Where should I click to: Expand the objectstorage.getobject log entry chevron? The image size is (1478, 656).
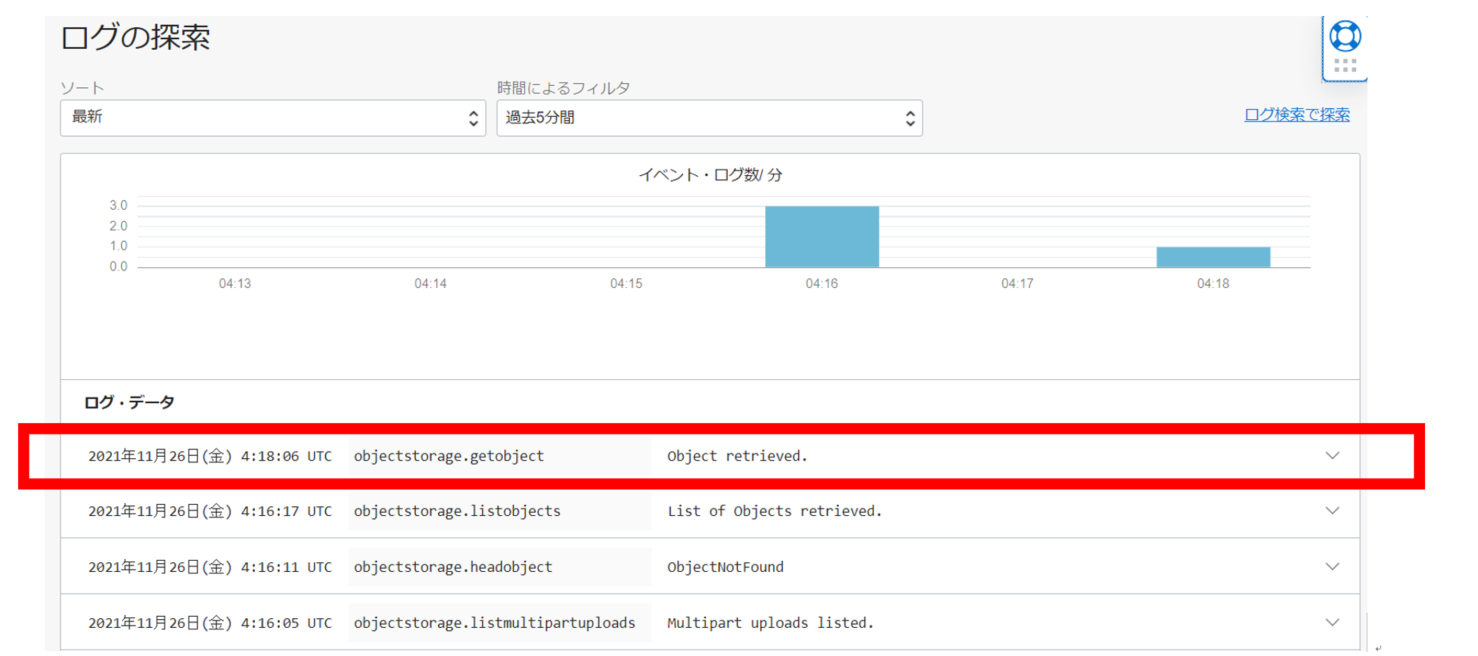coord(1331,456)
